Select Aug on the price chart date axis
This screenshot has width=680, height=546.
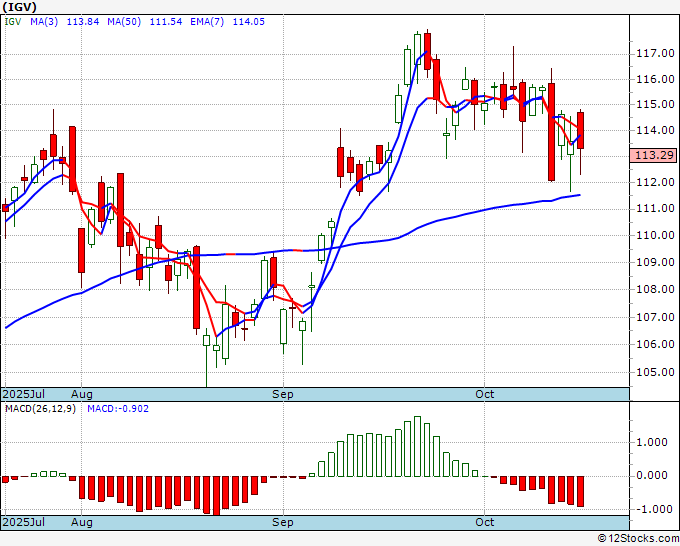(x=82, y=394)
